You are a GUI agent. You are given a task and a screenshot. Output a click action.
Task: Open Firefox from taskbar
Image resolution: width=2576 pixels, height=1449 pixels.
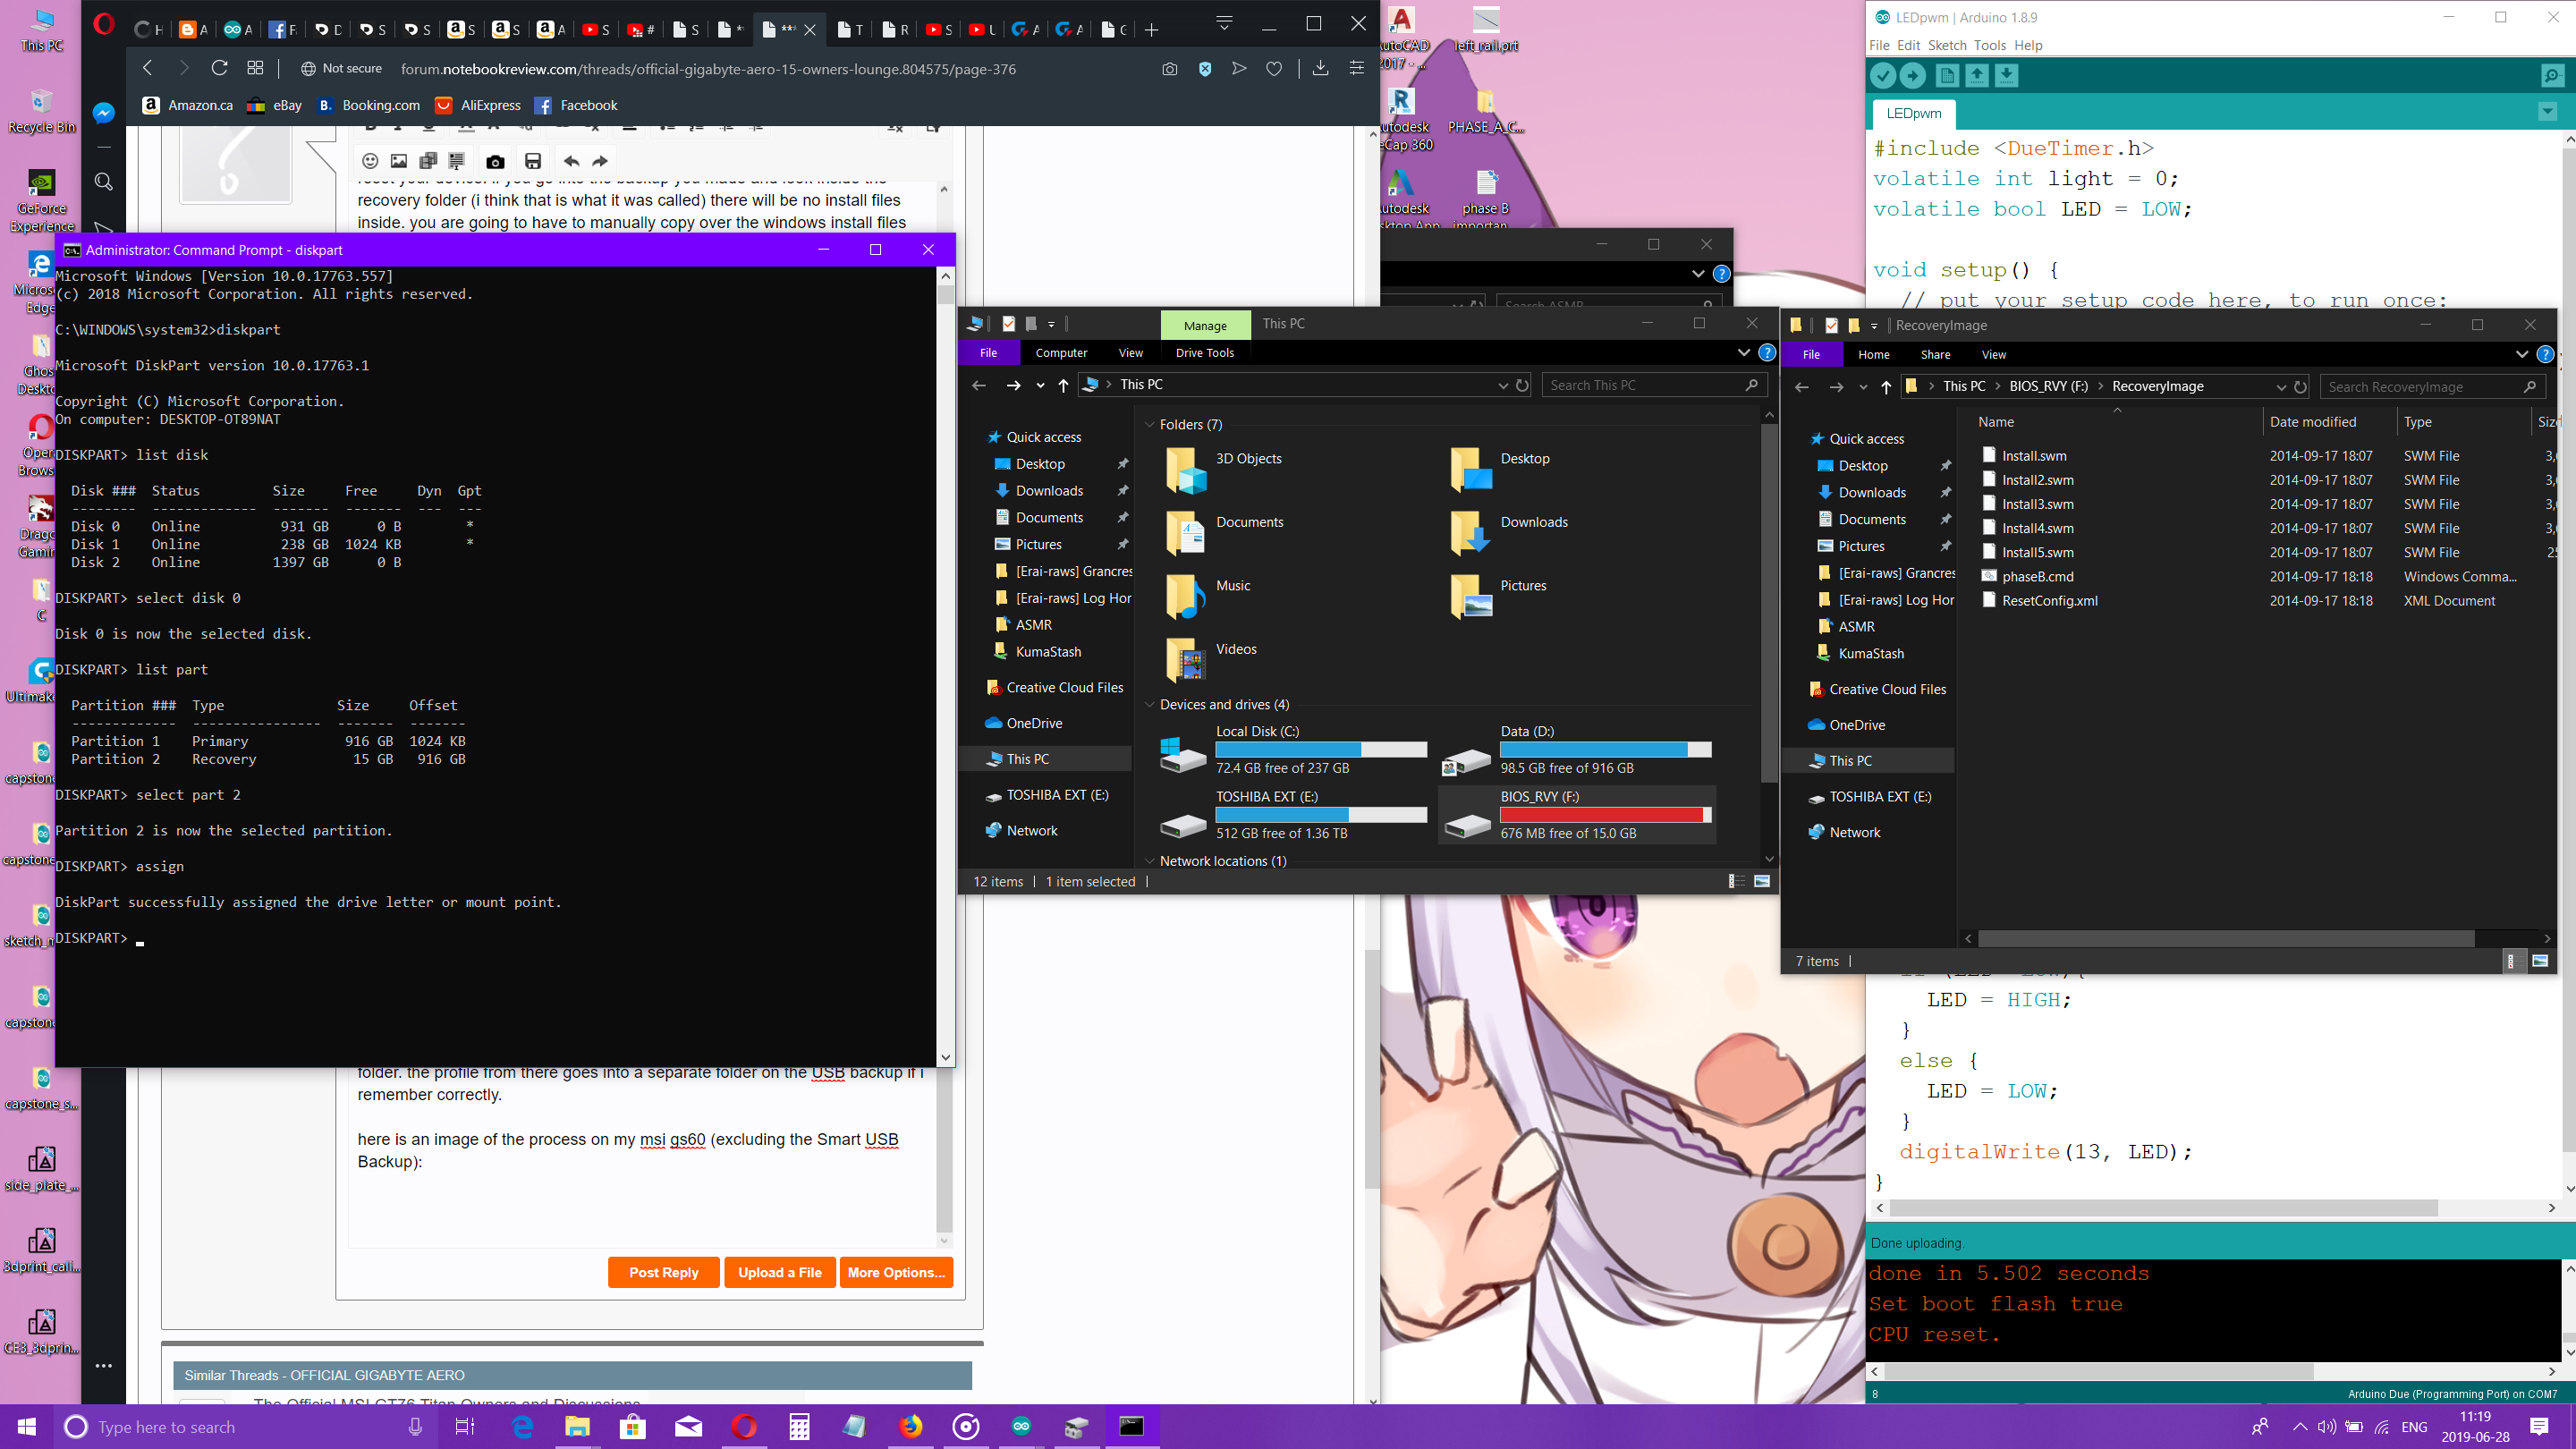[910, 1427]
